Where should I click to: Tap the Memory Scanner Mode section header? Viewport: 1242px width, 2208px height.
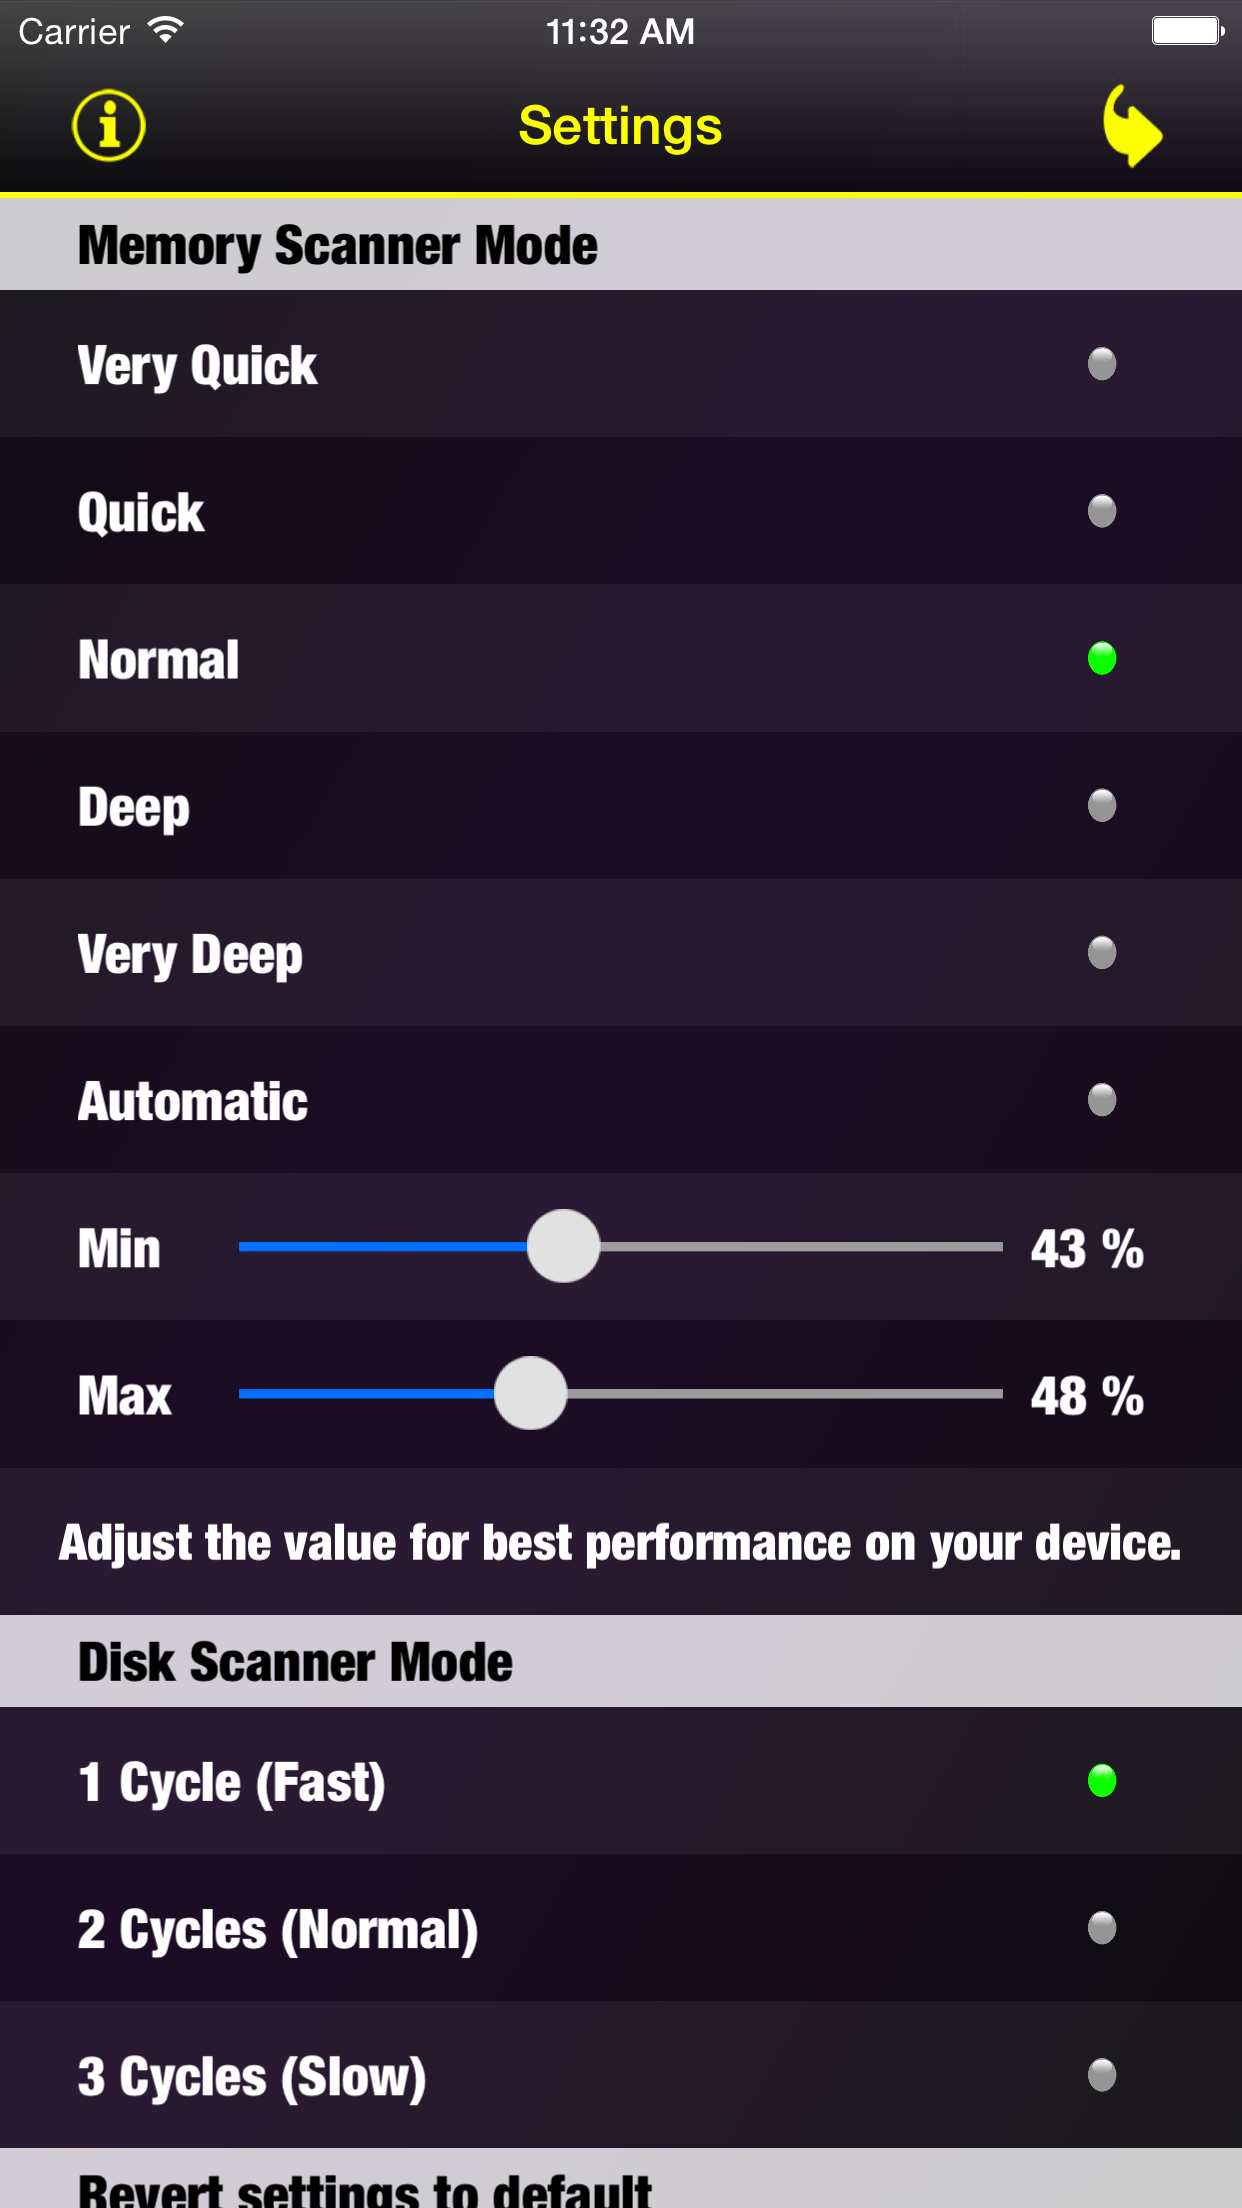click(x=338, y=243)
